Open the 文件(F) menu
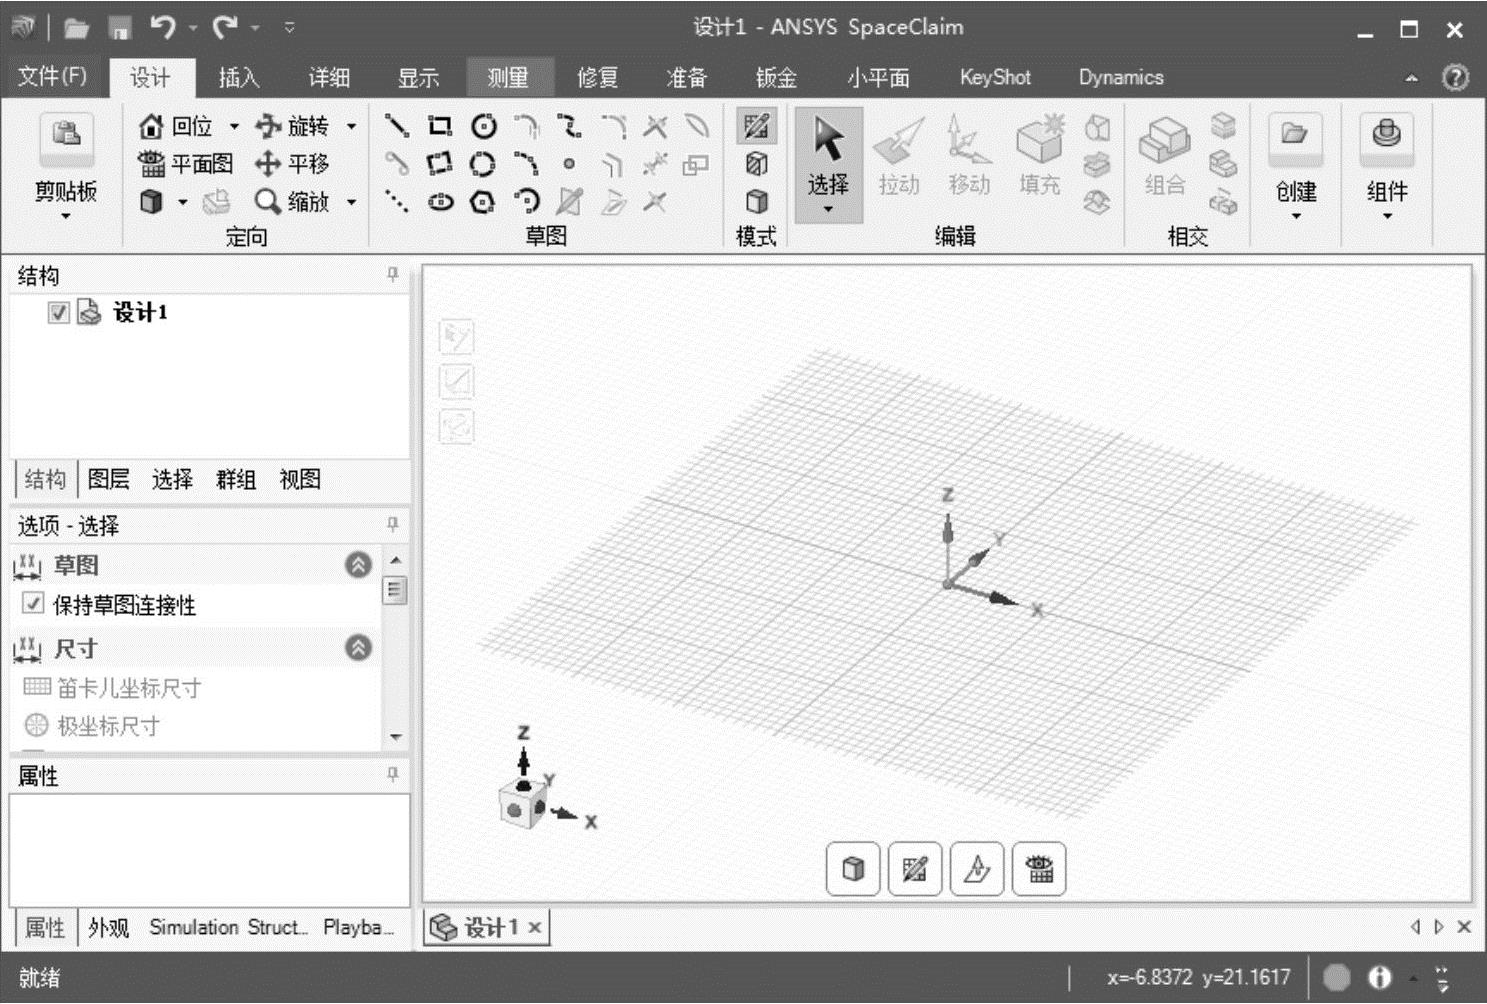The height and width of the screenshot is (1004, 1487). coord(52,77)
